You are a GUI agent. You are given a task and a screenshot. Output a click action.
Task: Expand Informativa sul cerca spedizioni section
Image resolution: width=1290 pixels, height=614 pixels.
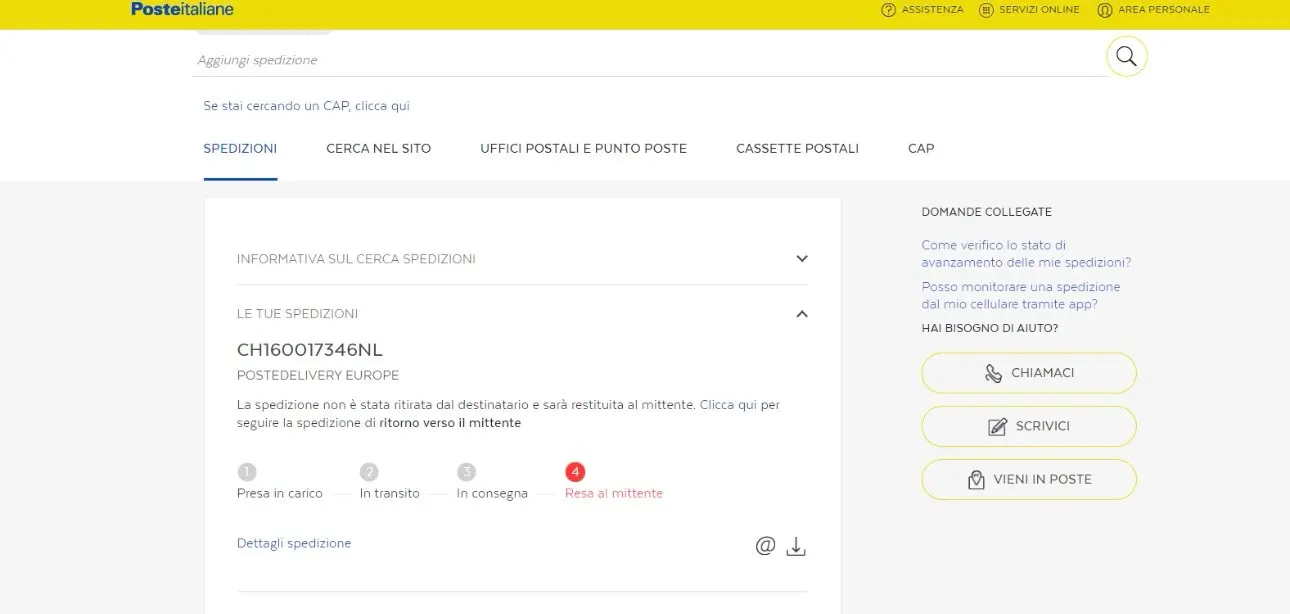pyautogui.click(x=522, y=258)
